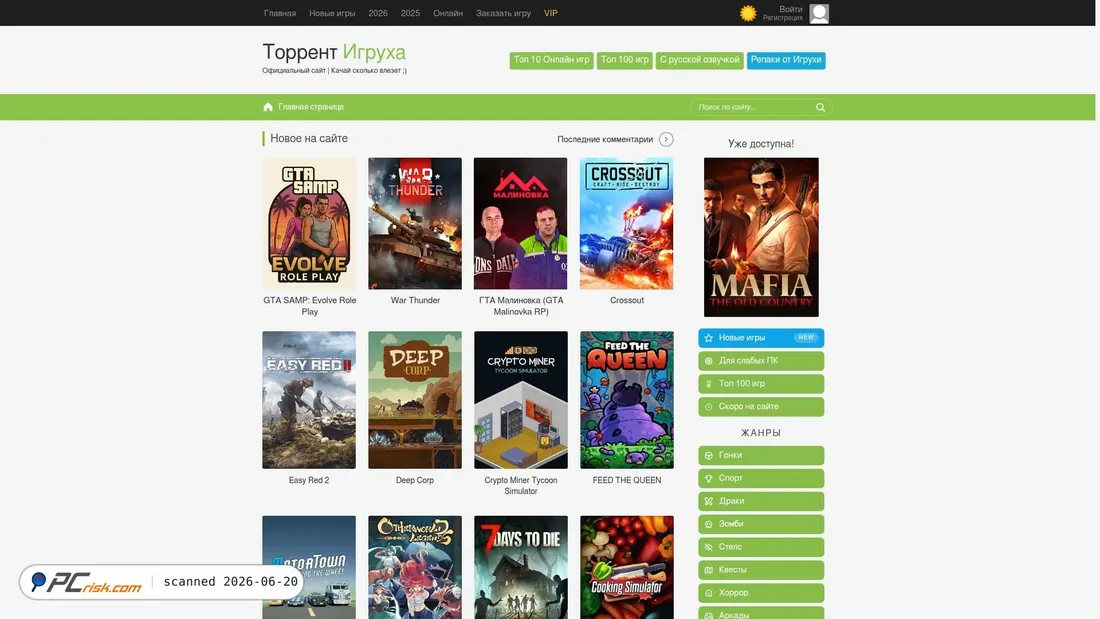Open the Гонки genre button
1100x619 pixels.
coord(761,455)
